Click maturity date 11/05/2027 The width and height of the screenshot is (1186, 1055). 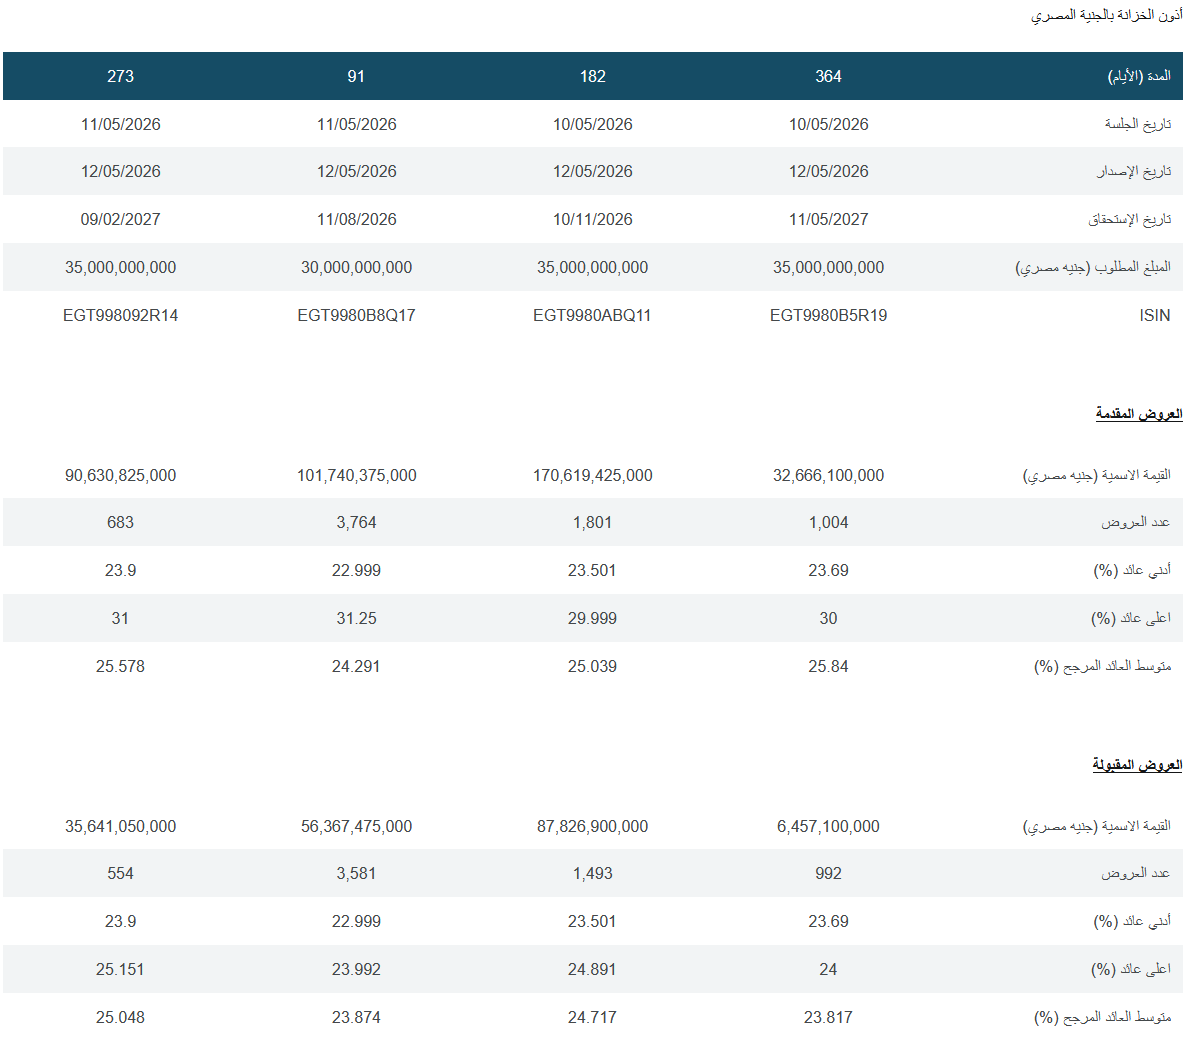pos(828,219)
